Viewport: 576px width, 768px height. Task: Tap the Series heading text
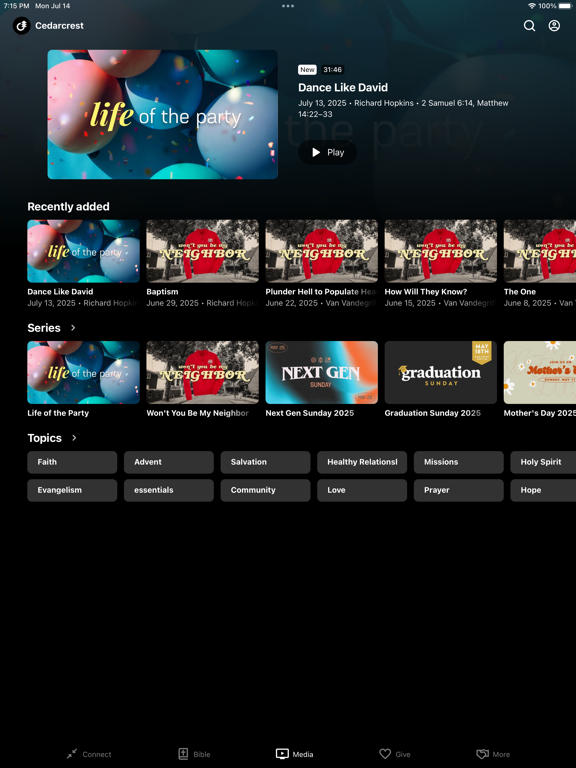pyautogui.click(x=44, y=328)
